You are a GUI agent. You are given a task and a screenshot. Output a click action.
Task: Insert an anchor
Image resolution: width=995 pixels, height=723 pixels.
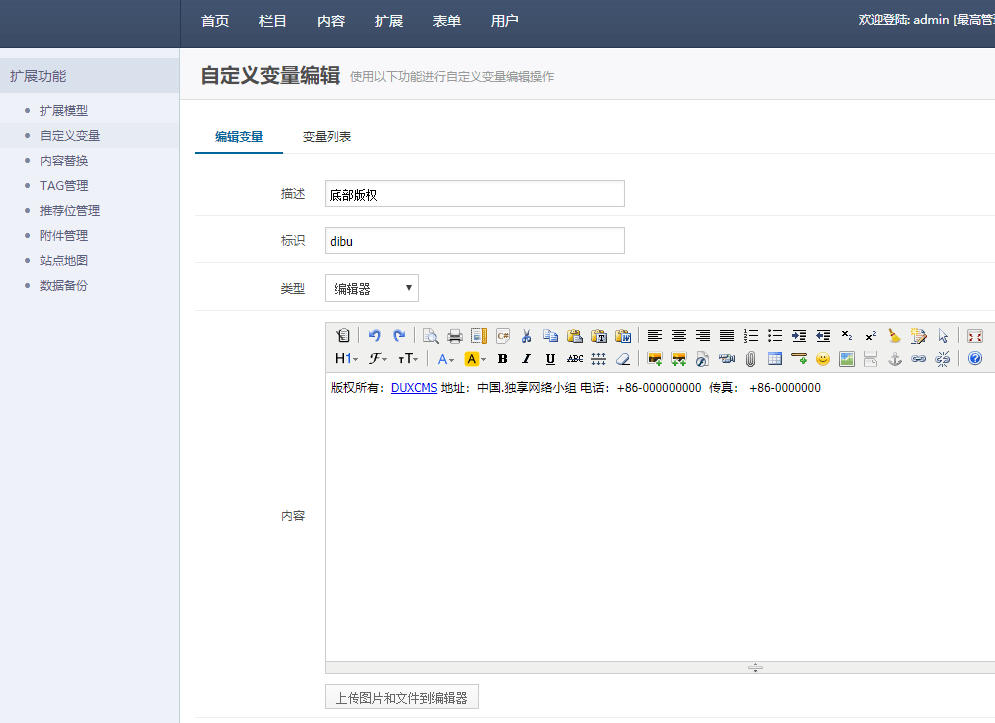coord(895,359)
